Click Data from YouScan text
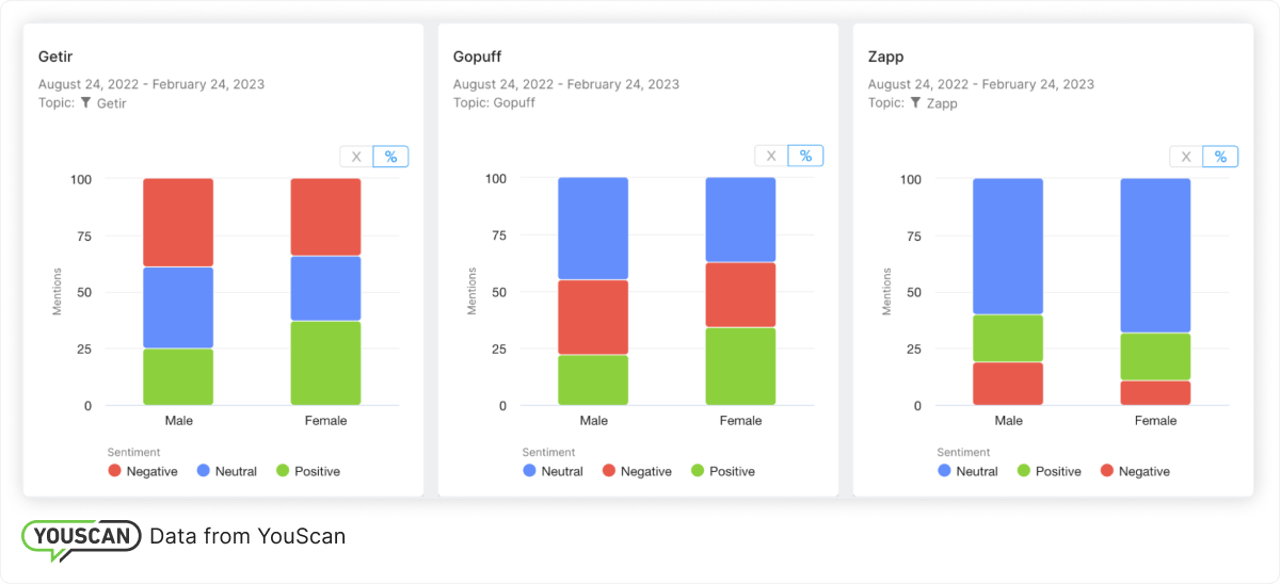 click(x=248, y=536)
